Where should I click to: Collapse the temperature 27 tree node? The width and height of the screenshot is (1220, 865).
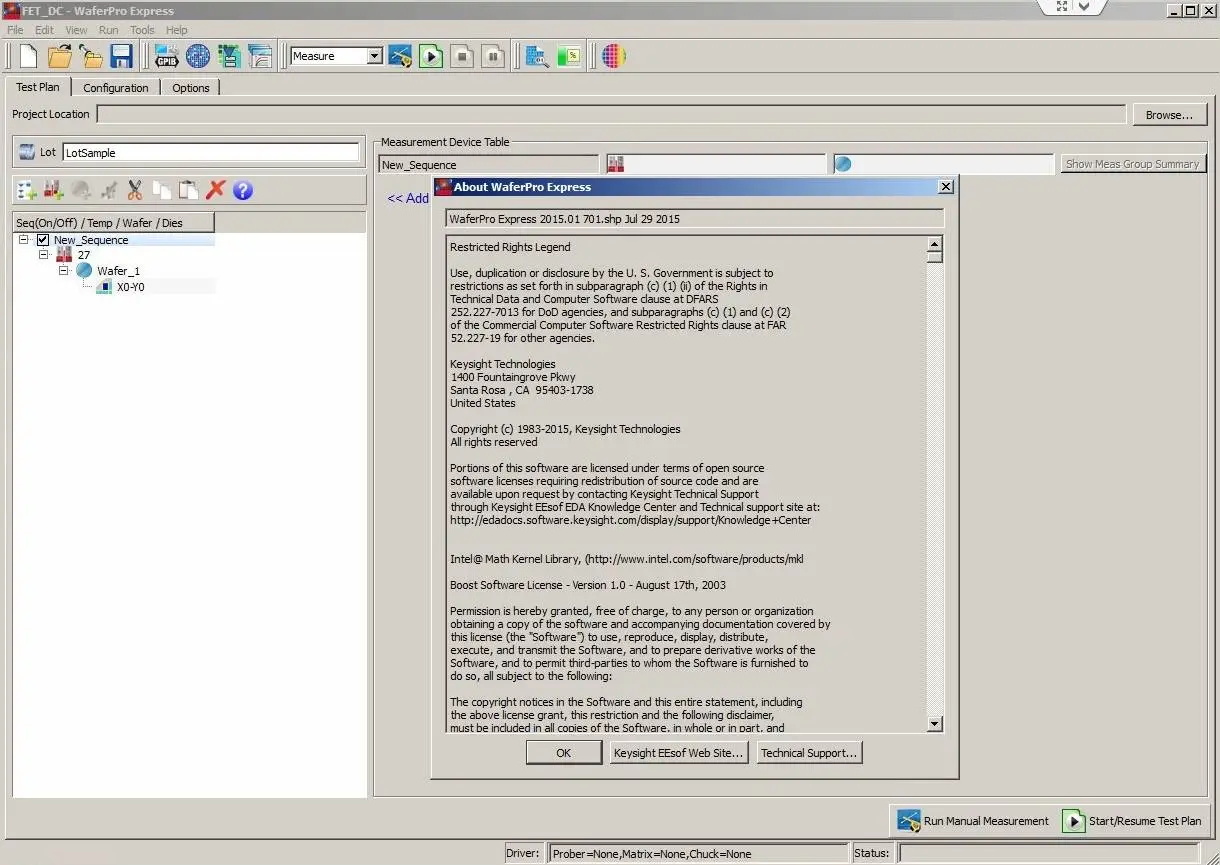pos(44,255)
